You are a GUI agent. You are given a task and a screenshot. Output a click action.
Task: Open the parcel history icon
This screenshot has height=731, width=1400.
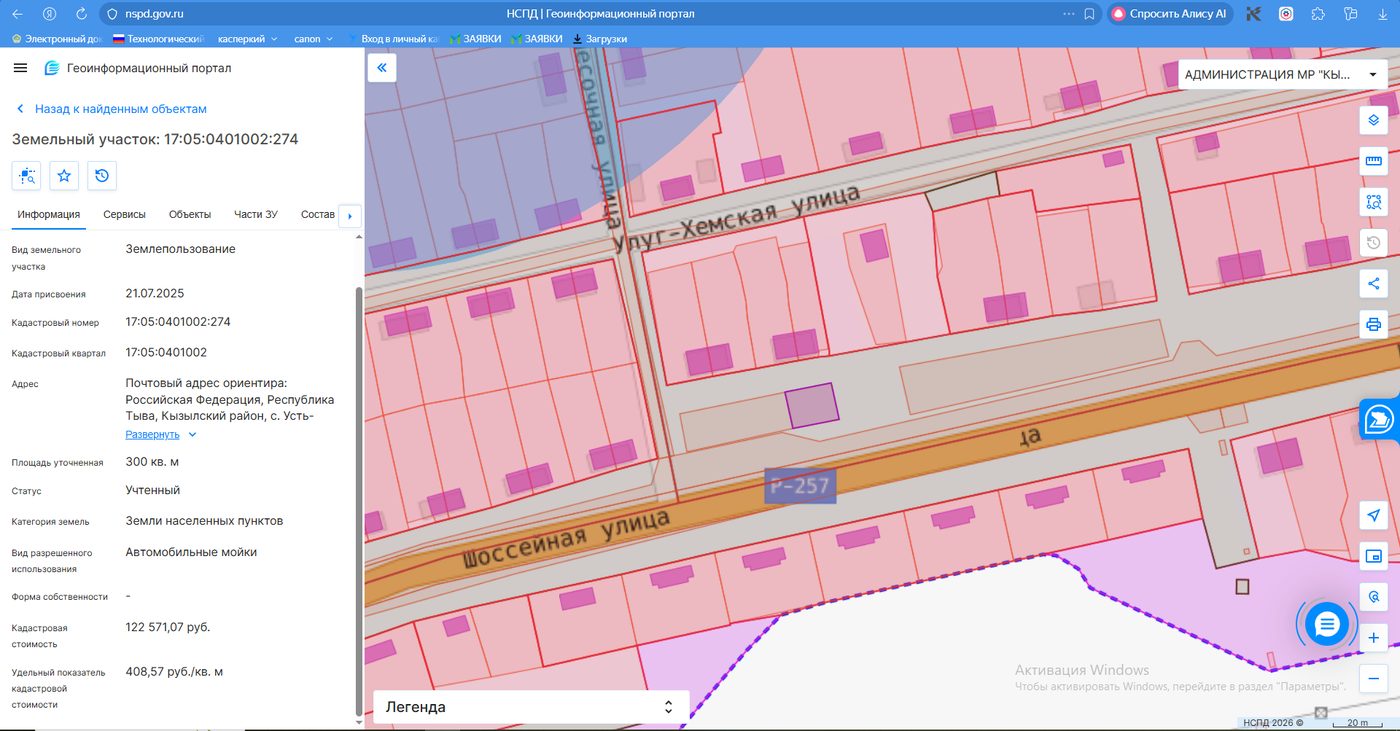(x=102, y=176)
